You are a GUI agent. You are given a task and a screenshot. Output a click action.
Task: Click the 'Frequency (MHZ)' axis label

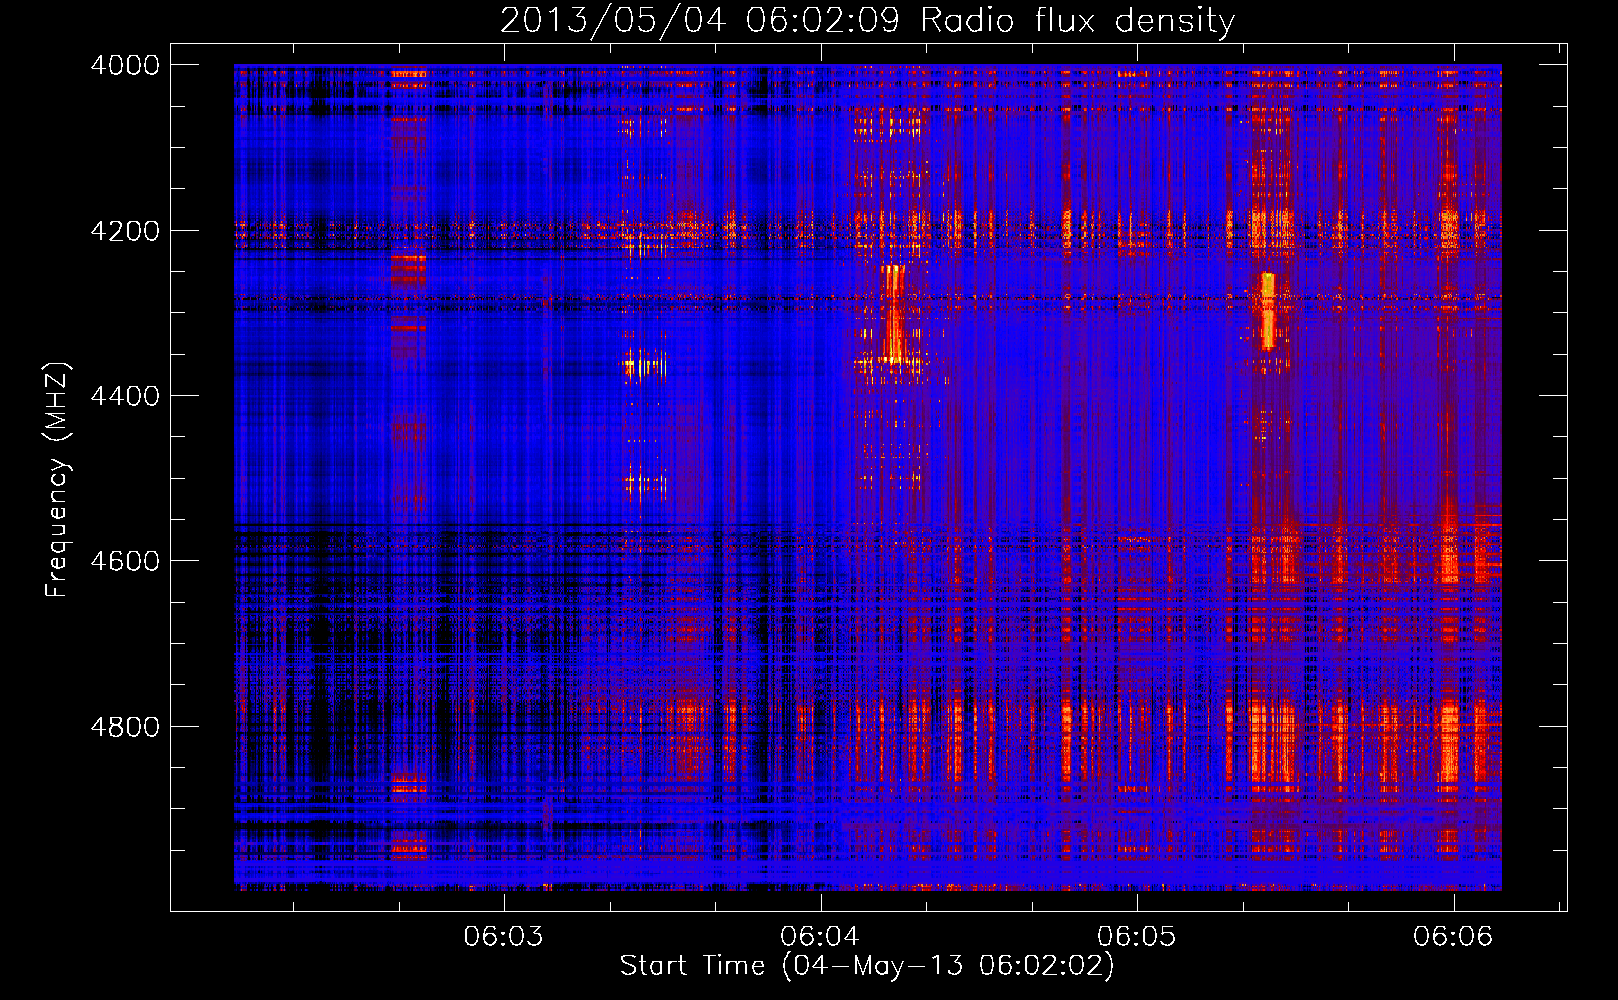click(56, 480)
